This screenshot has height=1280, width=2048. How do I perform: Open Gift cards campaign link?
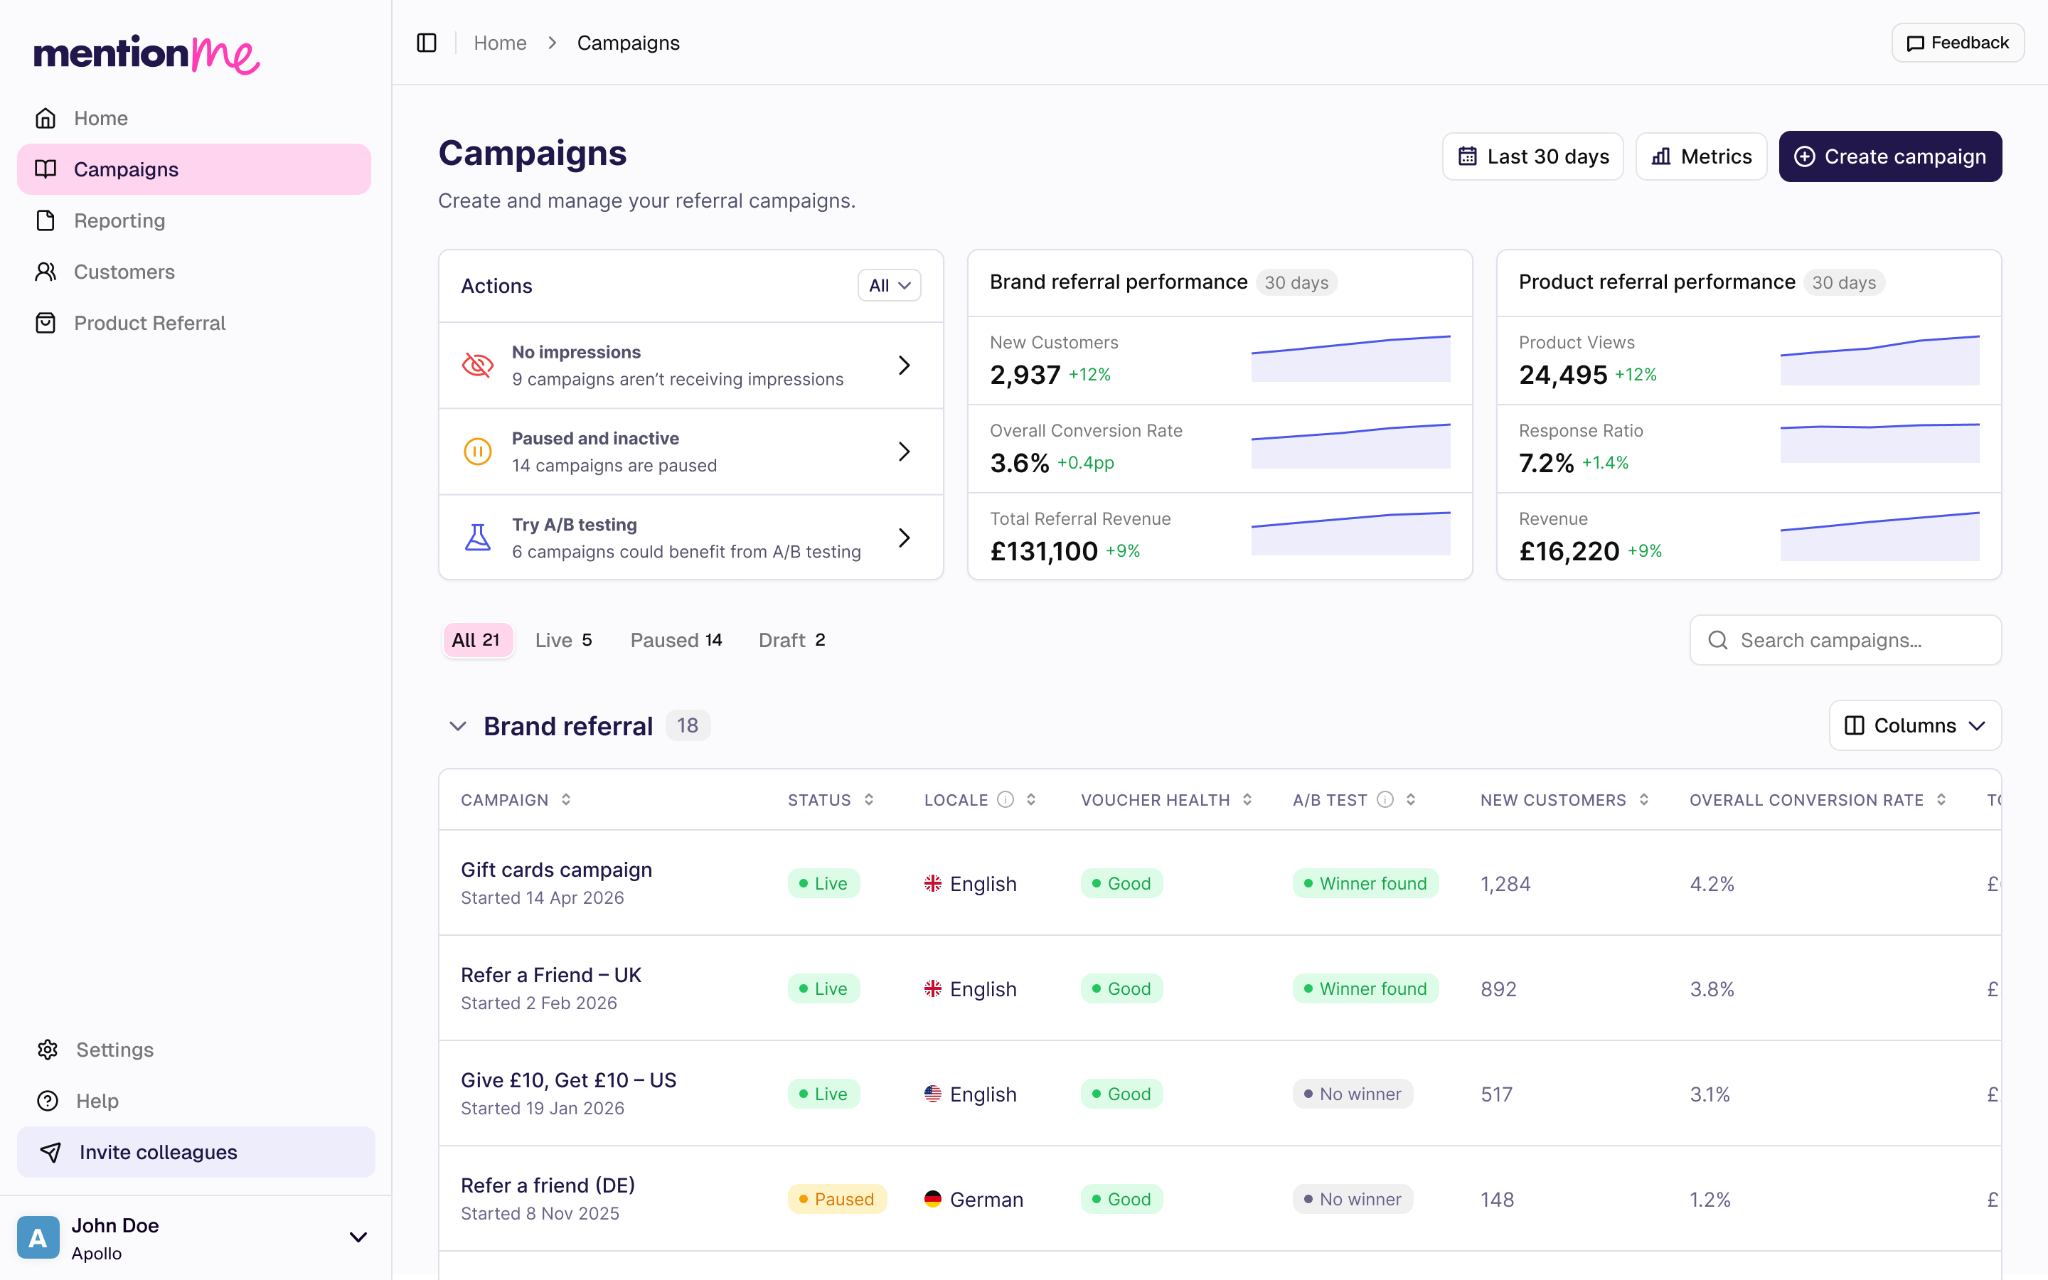556,869
